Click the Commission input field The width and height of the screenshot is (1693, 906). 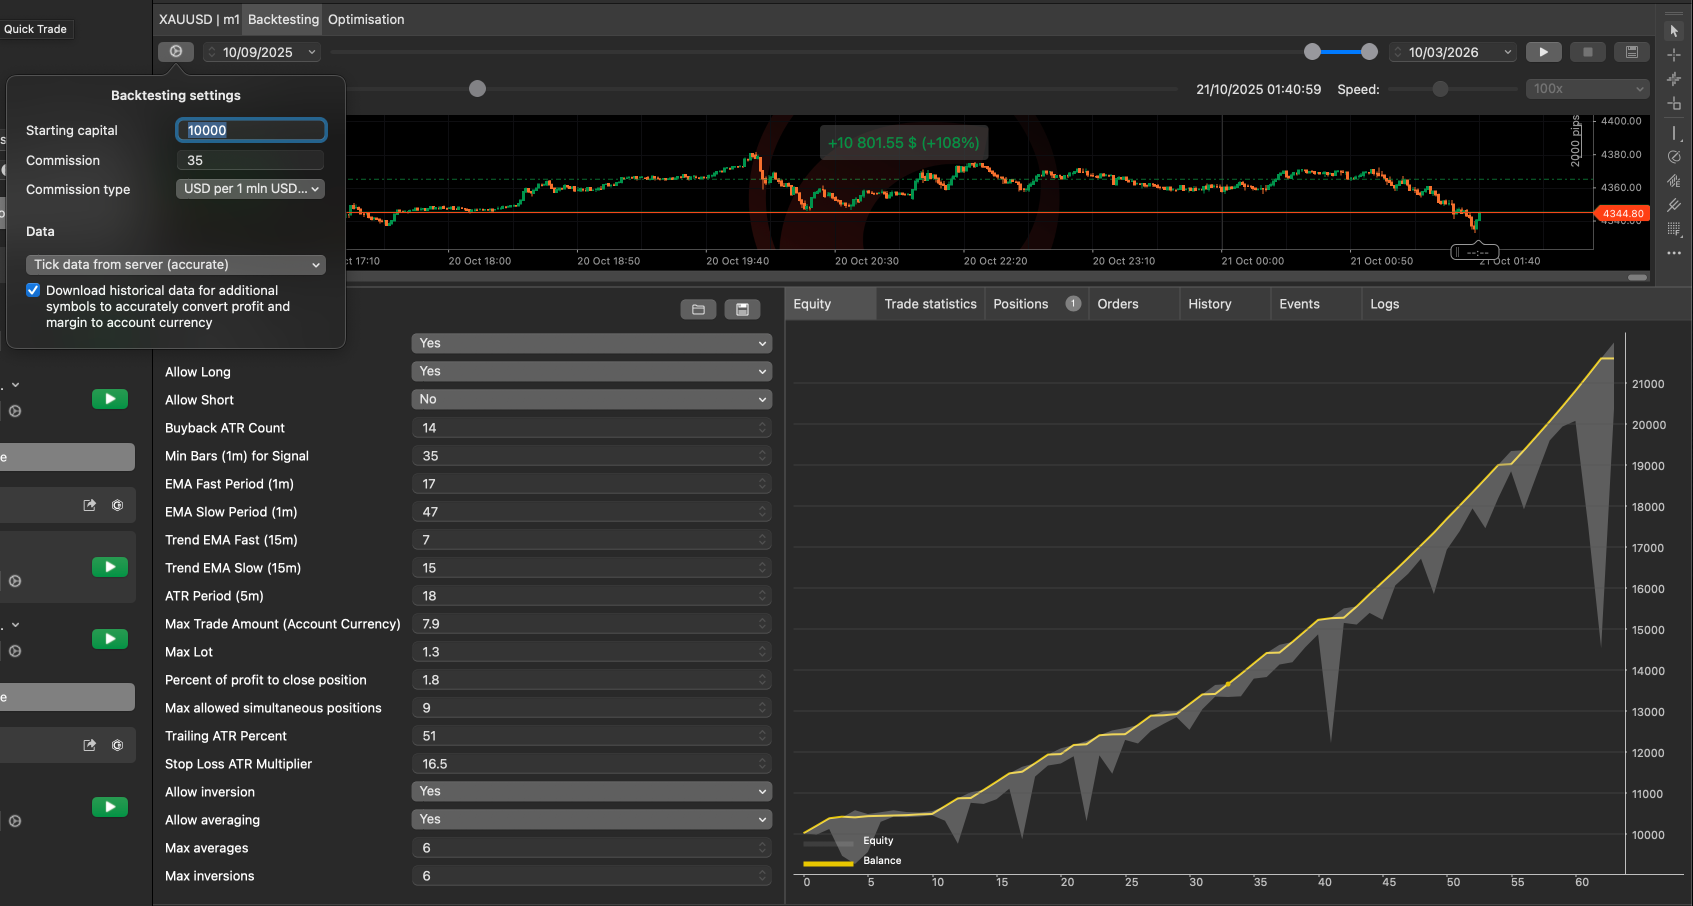click(x=251, y=160)
